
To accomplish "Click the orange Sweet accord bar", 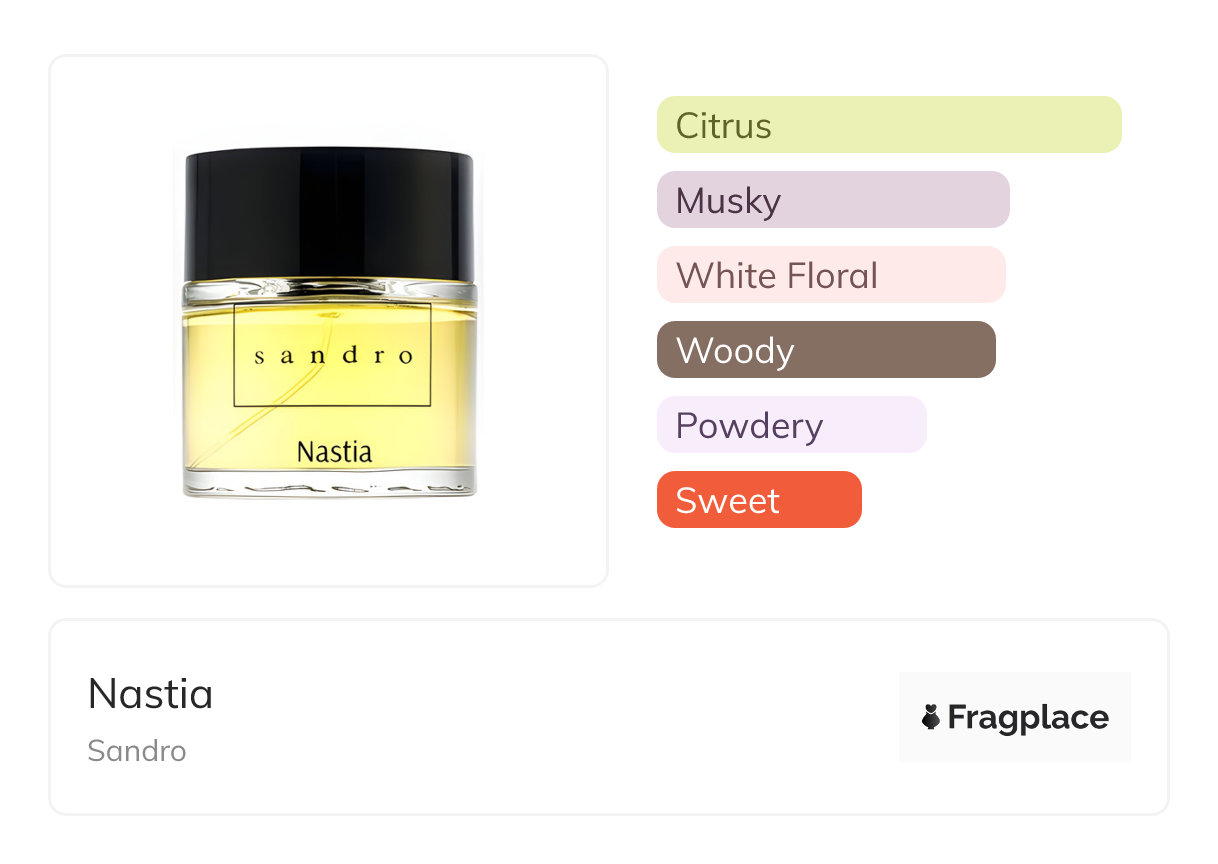I will pyautogui.click(x=758, y=500).
